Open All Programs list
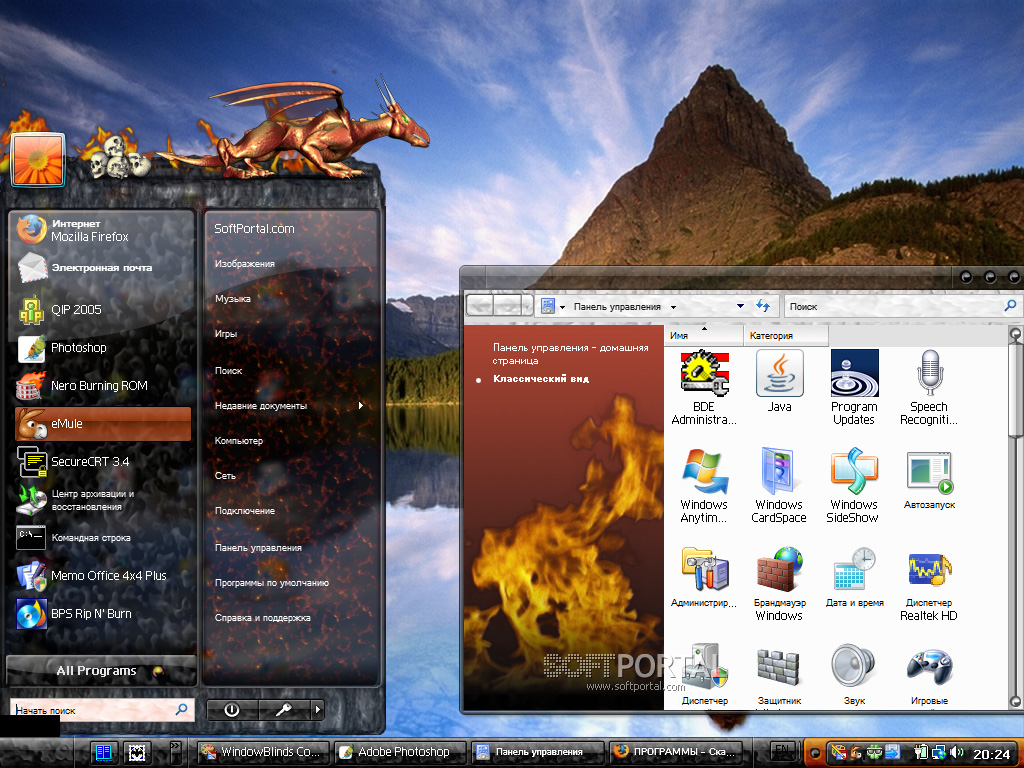1024x768 pixels. 101,671
